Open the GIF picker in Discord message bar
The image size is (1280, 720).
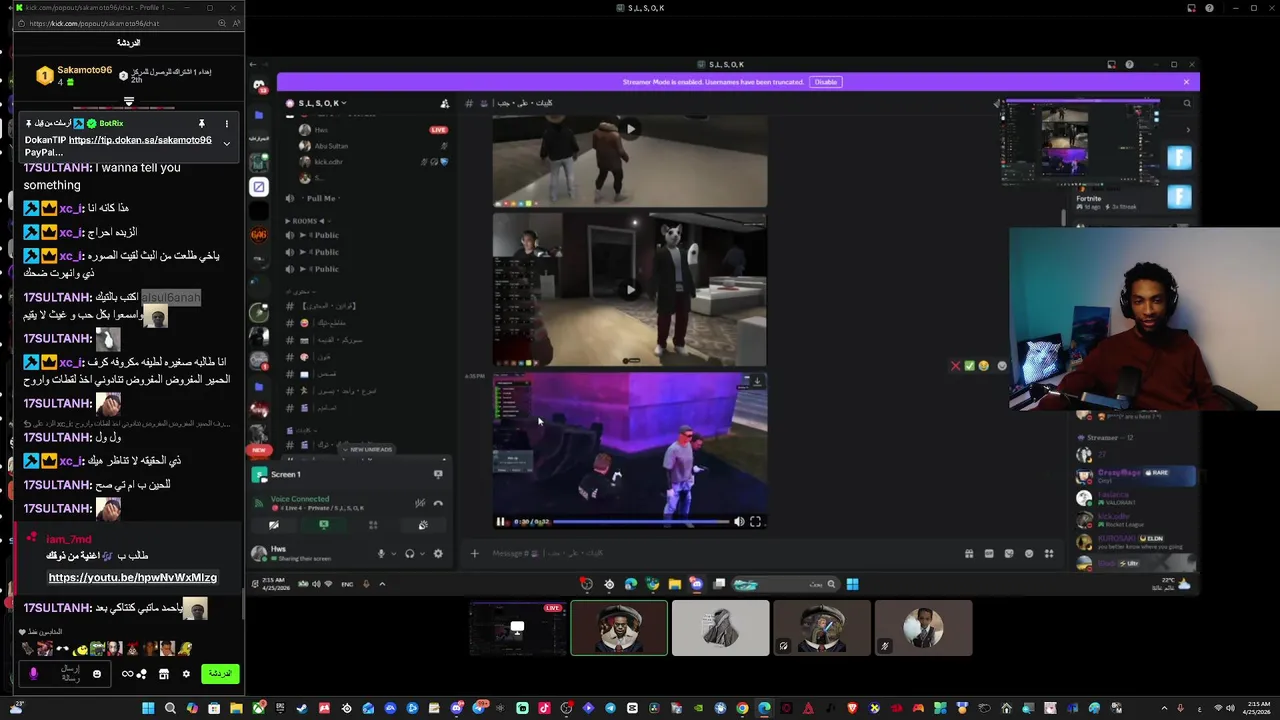click(989, 553)
